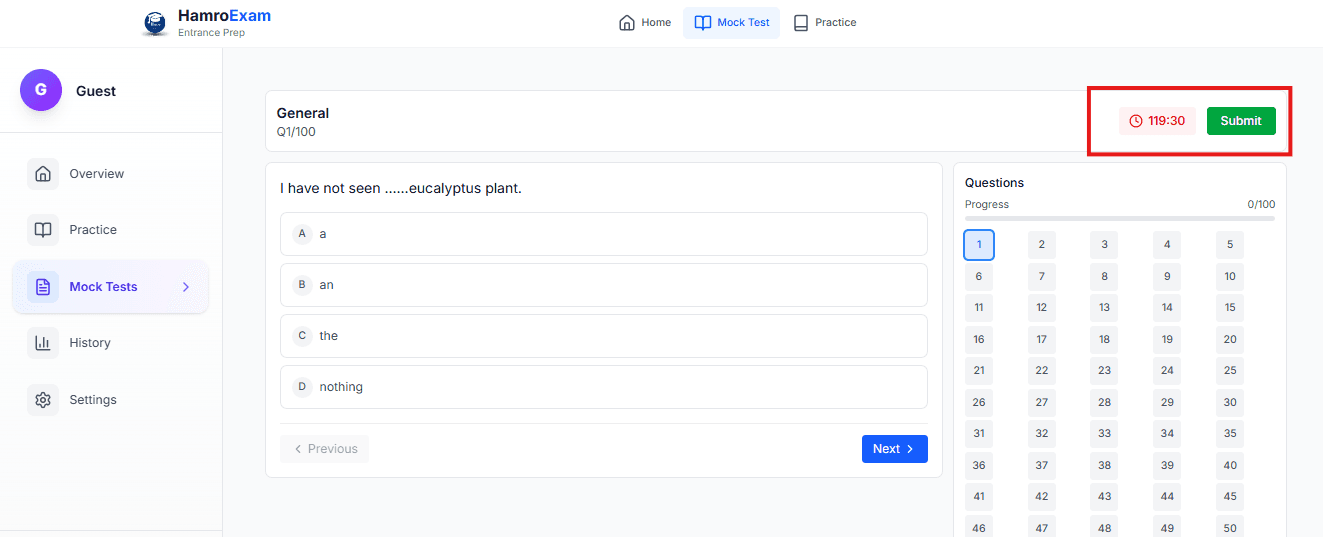The image size is (1323, 537).
Task: Jump to question 2 in grid
Action: pos(1042,245)
